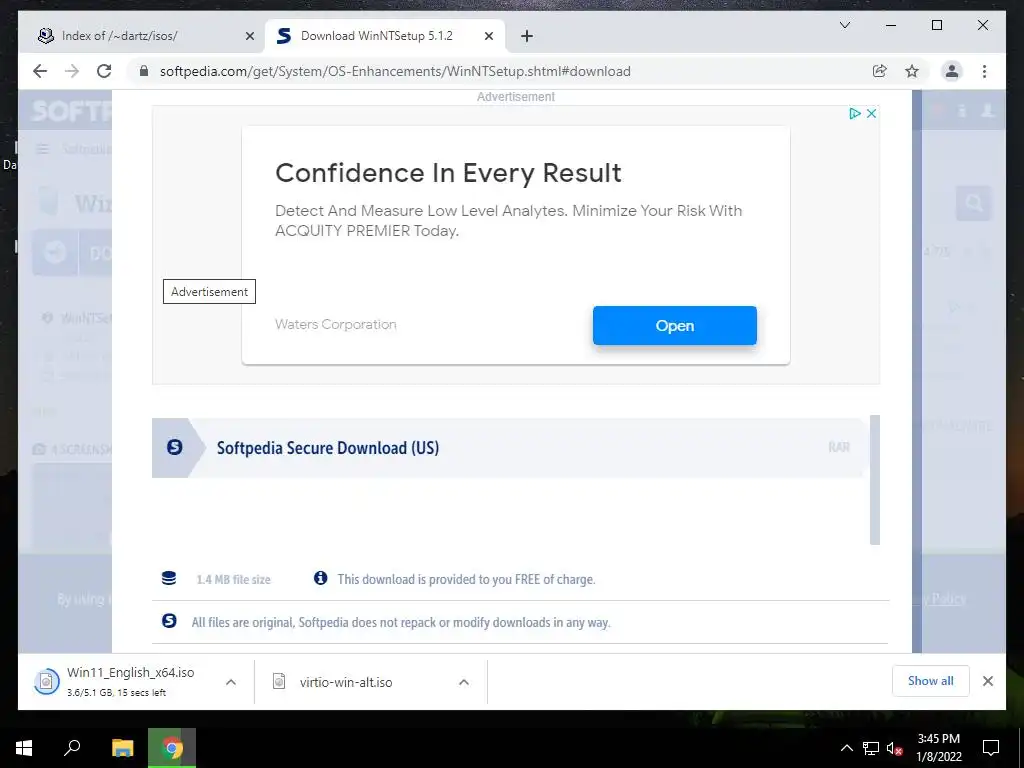Click the 1.4 MB file size text
This screenshot has height=768, width=1024.
(233, 579)
